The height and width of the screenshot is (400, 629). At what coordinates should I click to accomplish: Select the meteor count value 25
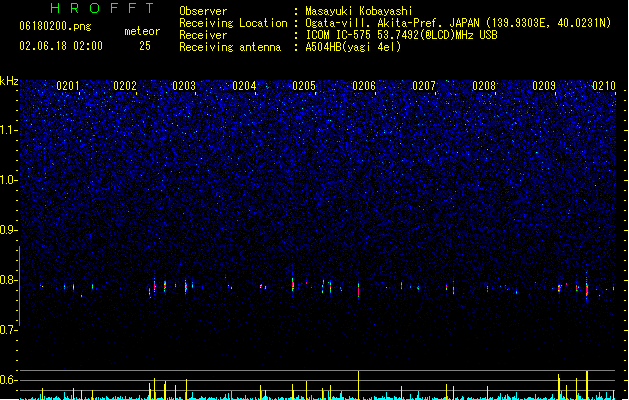145,46
